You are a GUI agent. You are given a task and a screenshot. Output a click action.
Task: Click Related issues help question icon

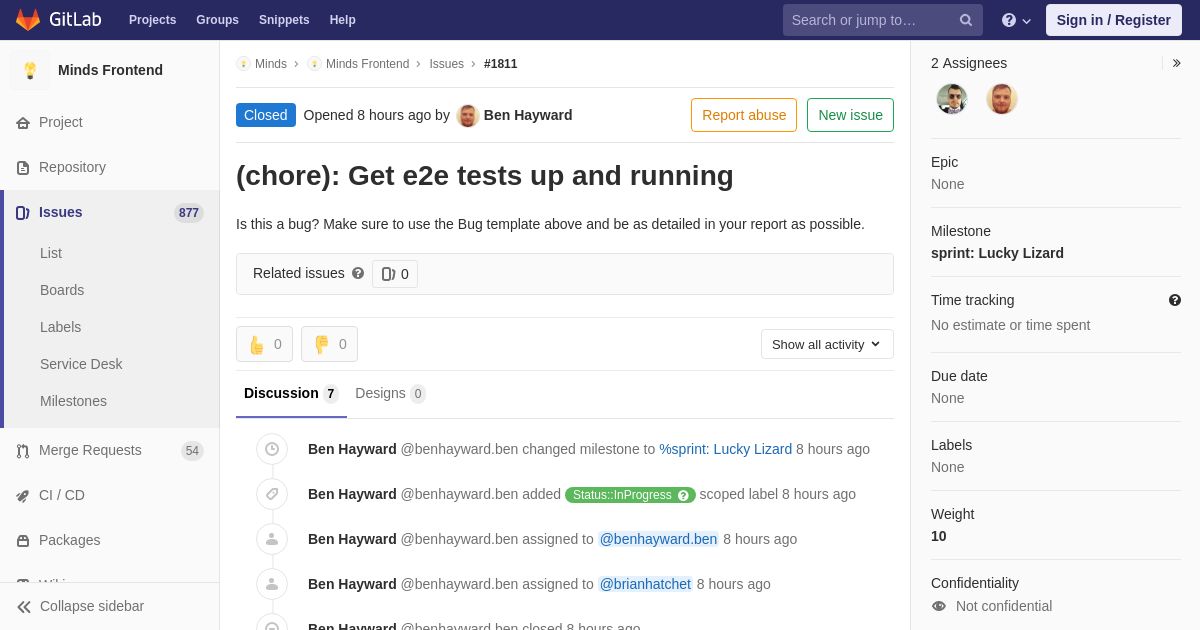pyautogui.click(x=358, y=273)
